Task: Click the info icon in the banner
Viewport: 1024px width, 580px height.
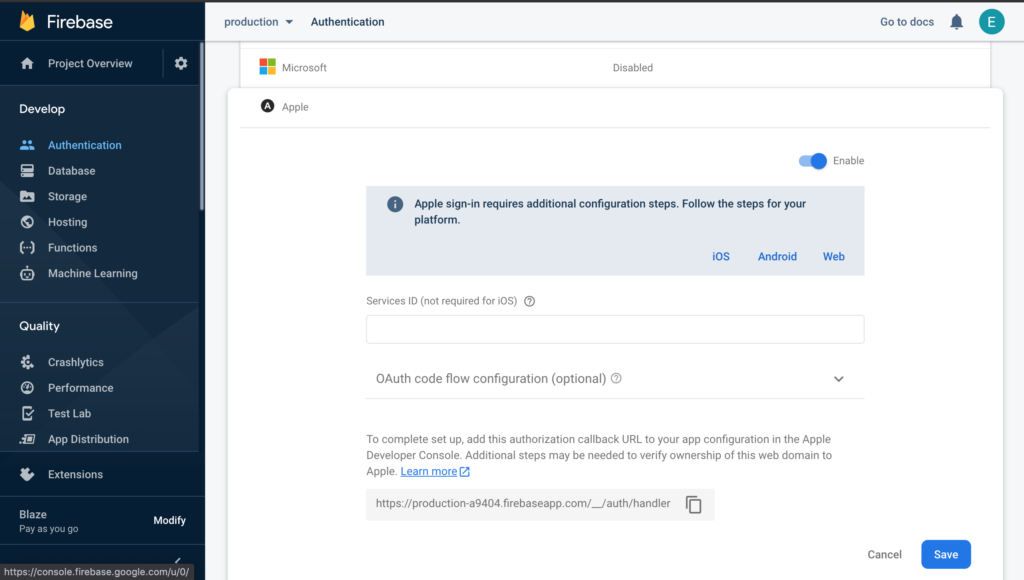Action: [395, 204]
